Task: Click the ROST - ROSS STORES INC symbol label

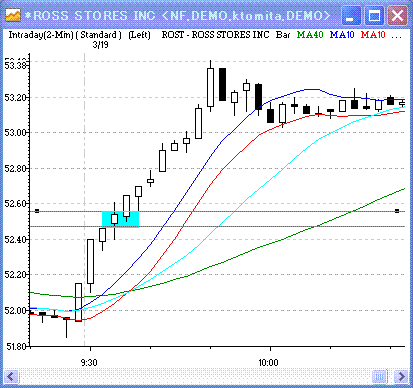Action: tap(215, 35)
